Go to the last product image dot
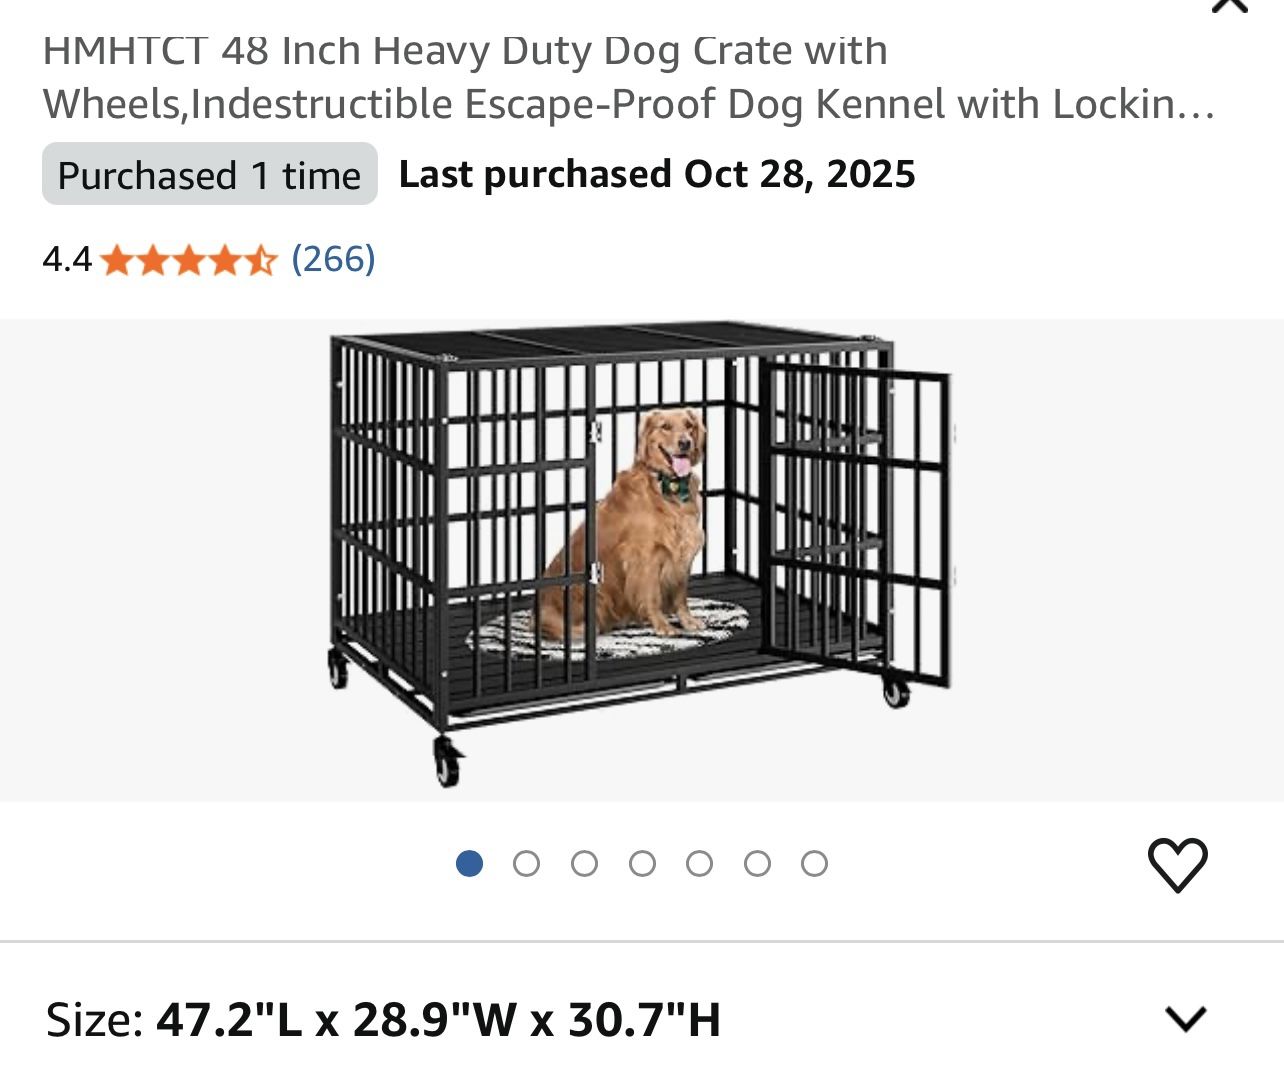 coord(814,864)
